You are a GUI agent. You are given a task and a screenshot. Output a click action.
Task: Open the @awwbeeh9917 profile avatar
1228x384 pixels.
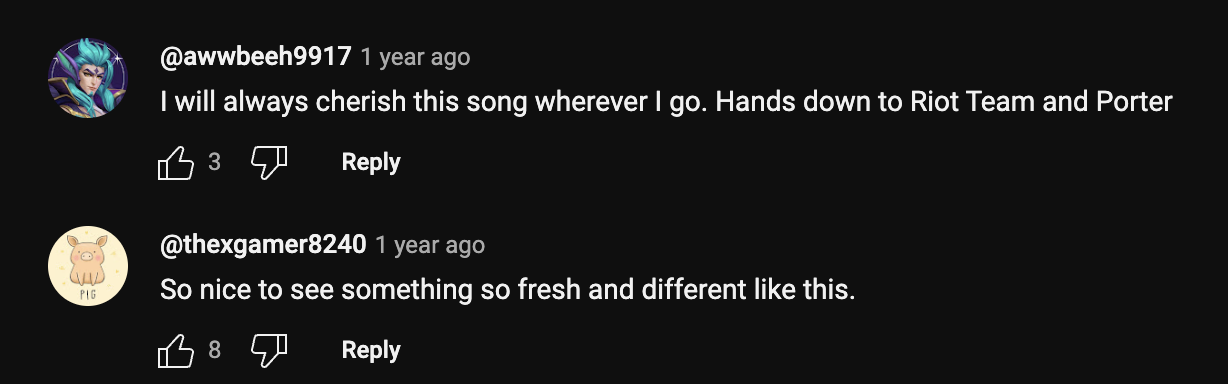click(88, 78)
